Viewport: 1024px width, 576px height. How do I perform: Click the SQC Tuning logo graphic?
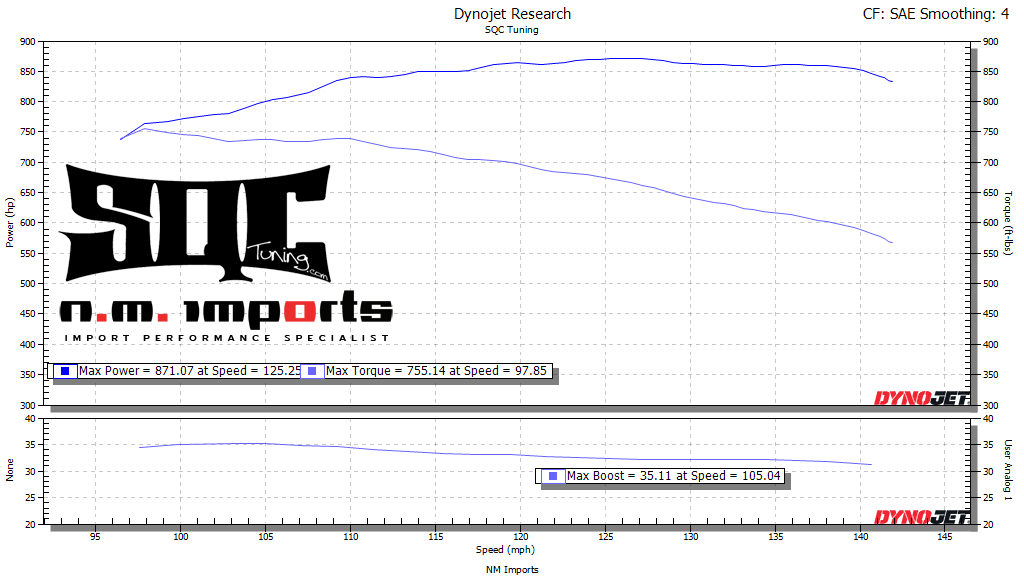[195, 223]
